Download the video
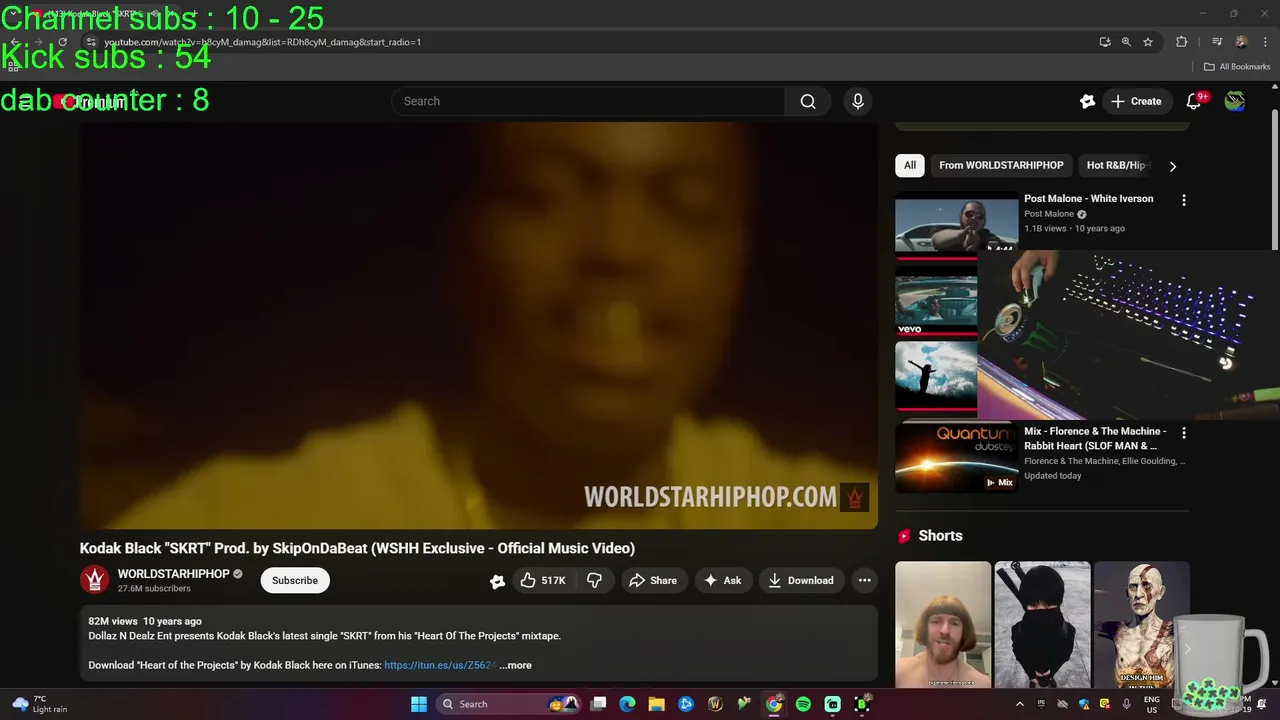Image resolution: width=1280 pixels, height=720 pixels. point(800,580)
